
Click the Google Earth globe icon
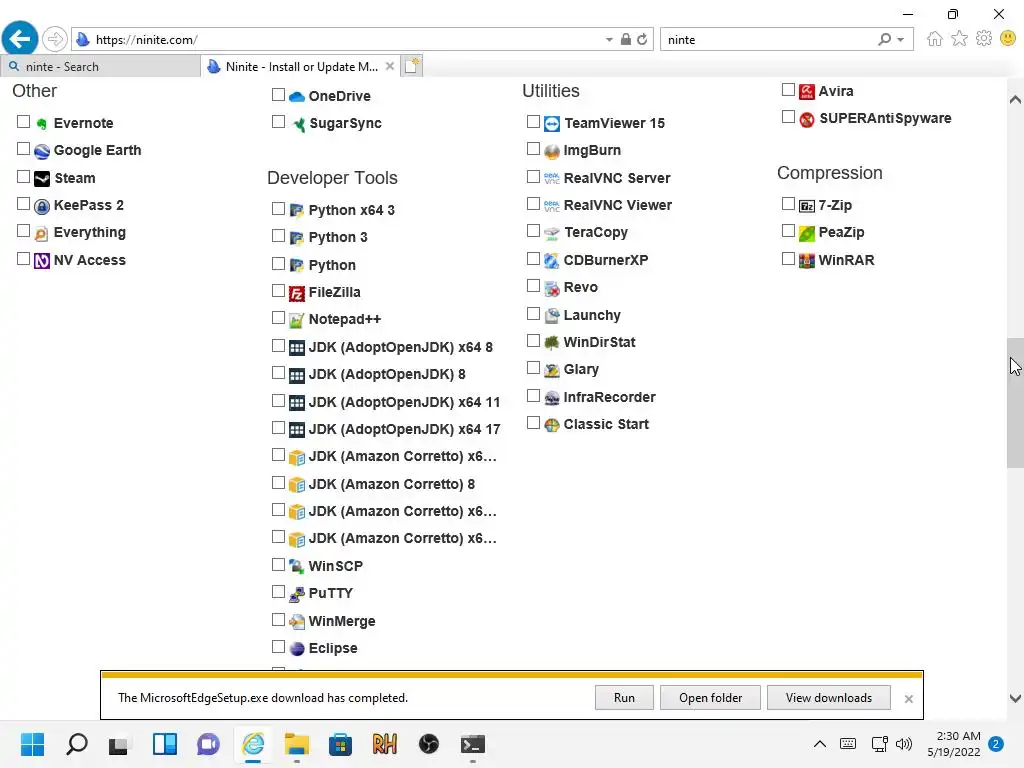42,151
